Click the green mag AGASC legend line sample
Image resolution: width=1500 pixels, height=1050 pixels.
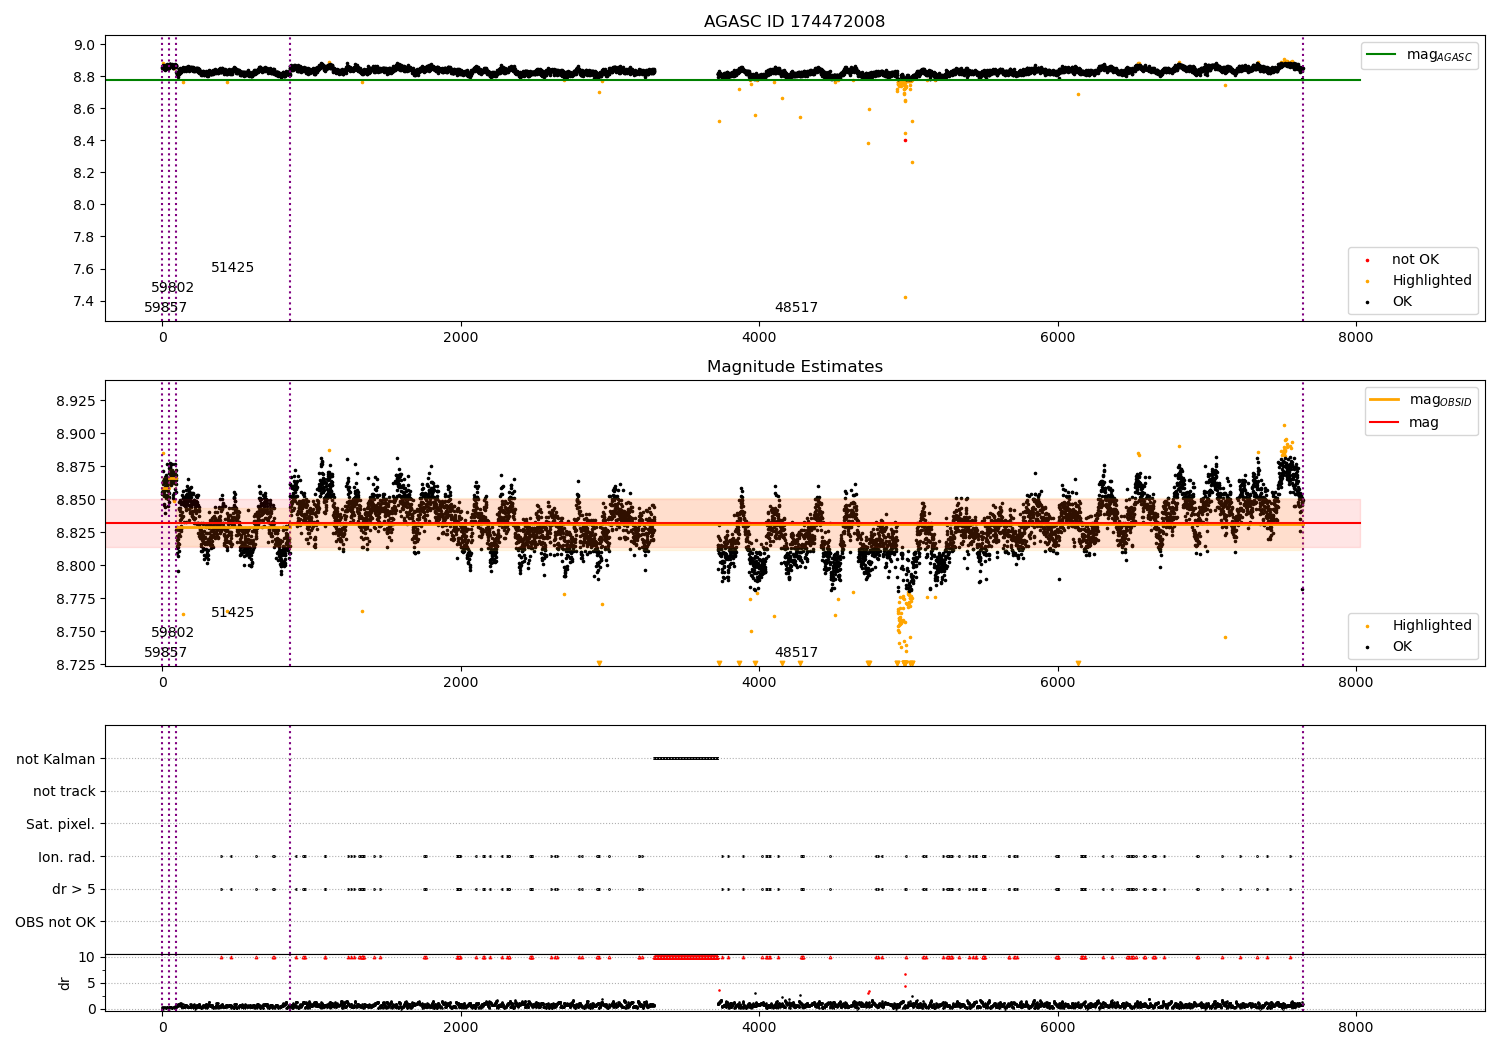click(x=1381, y=55)
